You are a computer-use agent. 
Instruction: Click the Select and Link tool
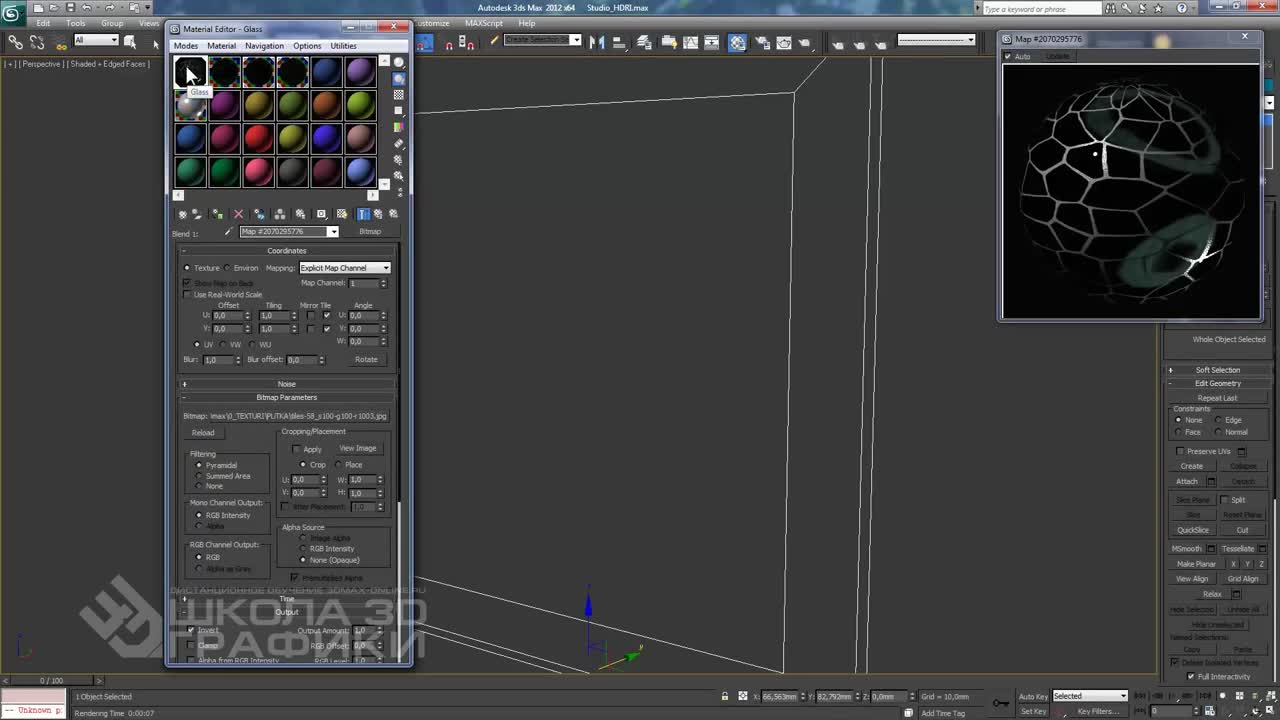[x=15, y=42]
